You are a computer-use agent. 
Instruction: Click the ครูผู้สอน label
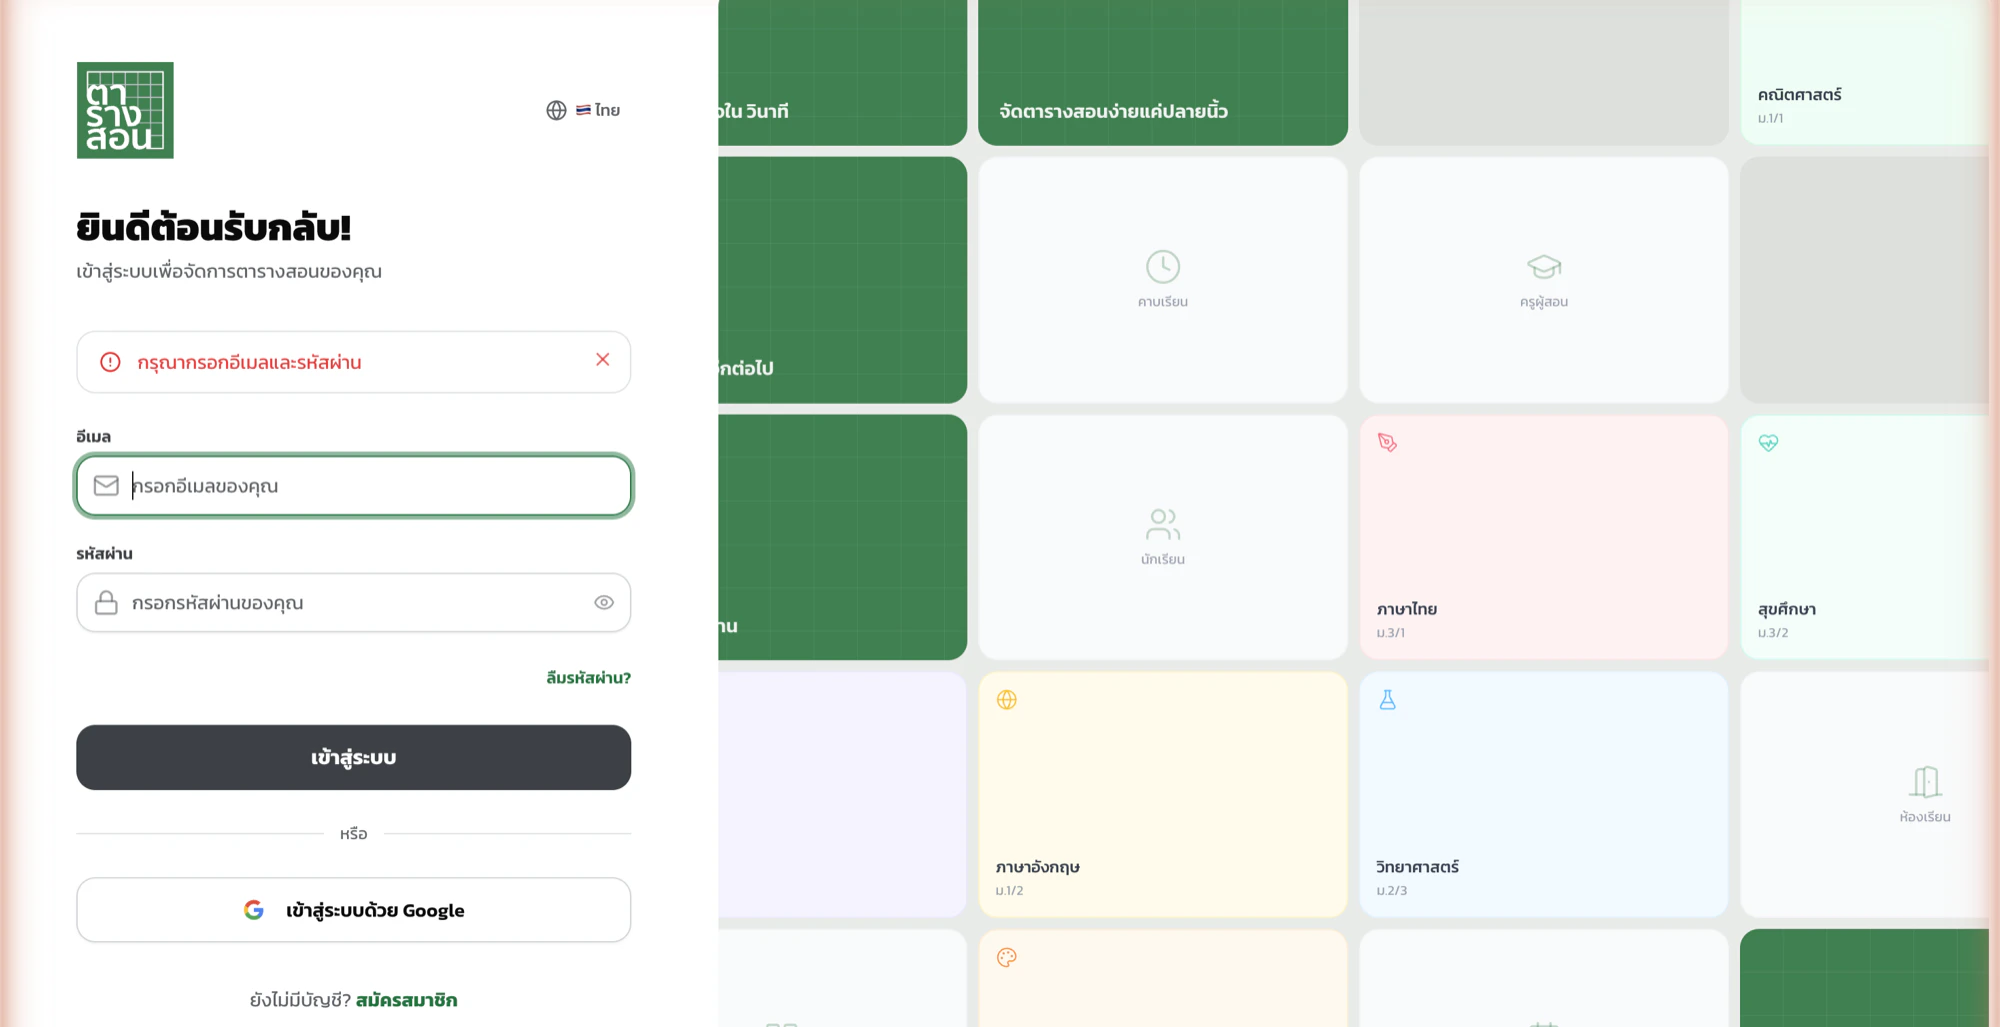[x=1544, y=302]
